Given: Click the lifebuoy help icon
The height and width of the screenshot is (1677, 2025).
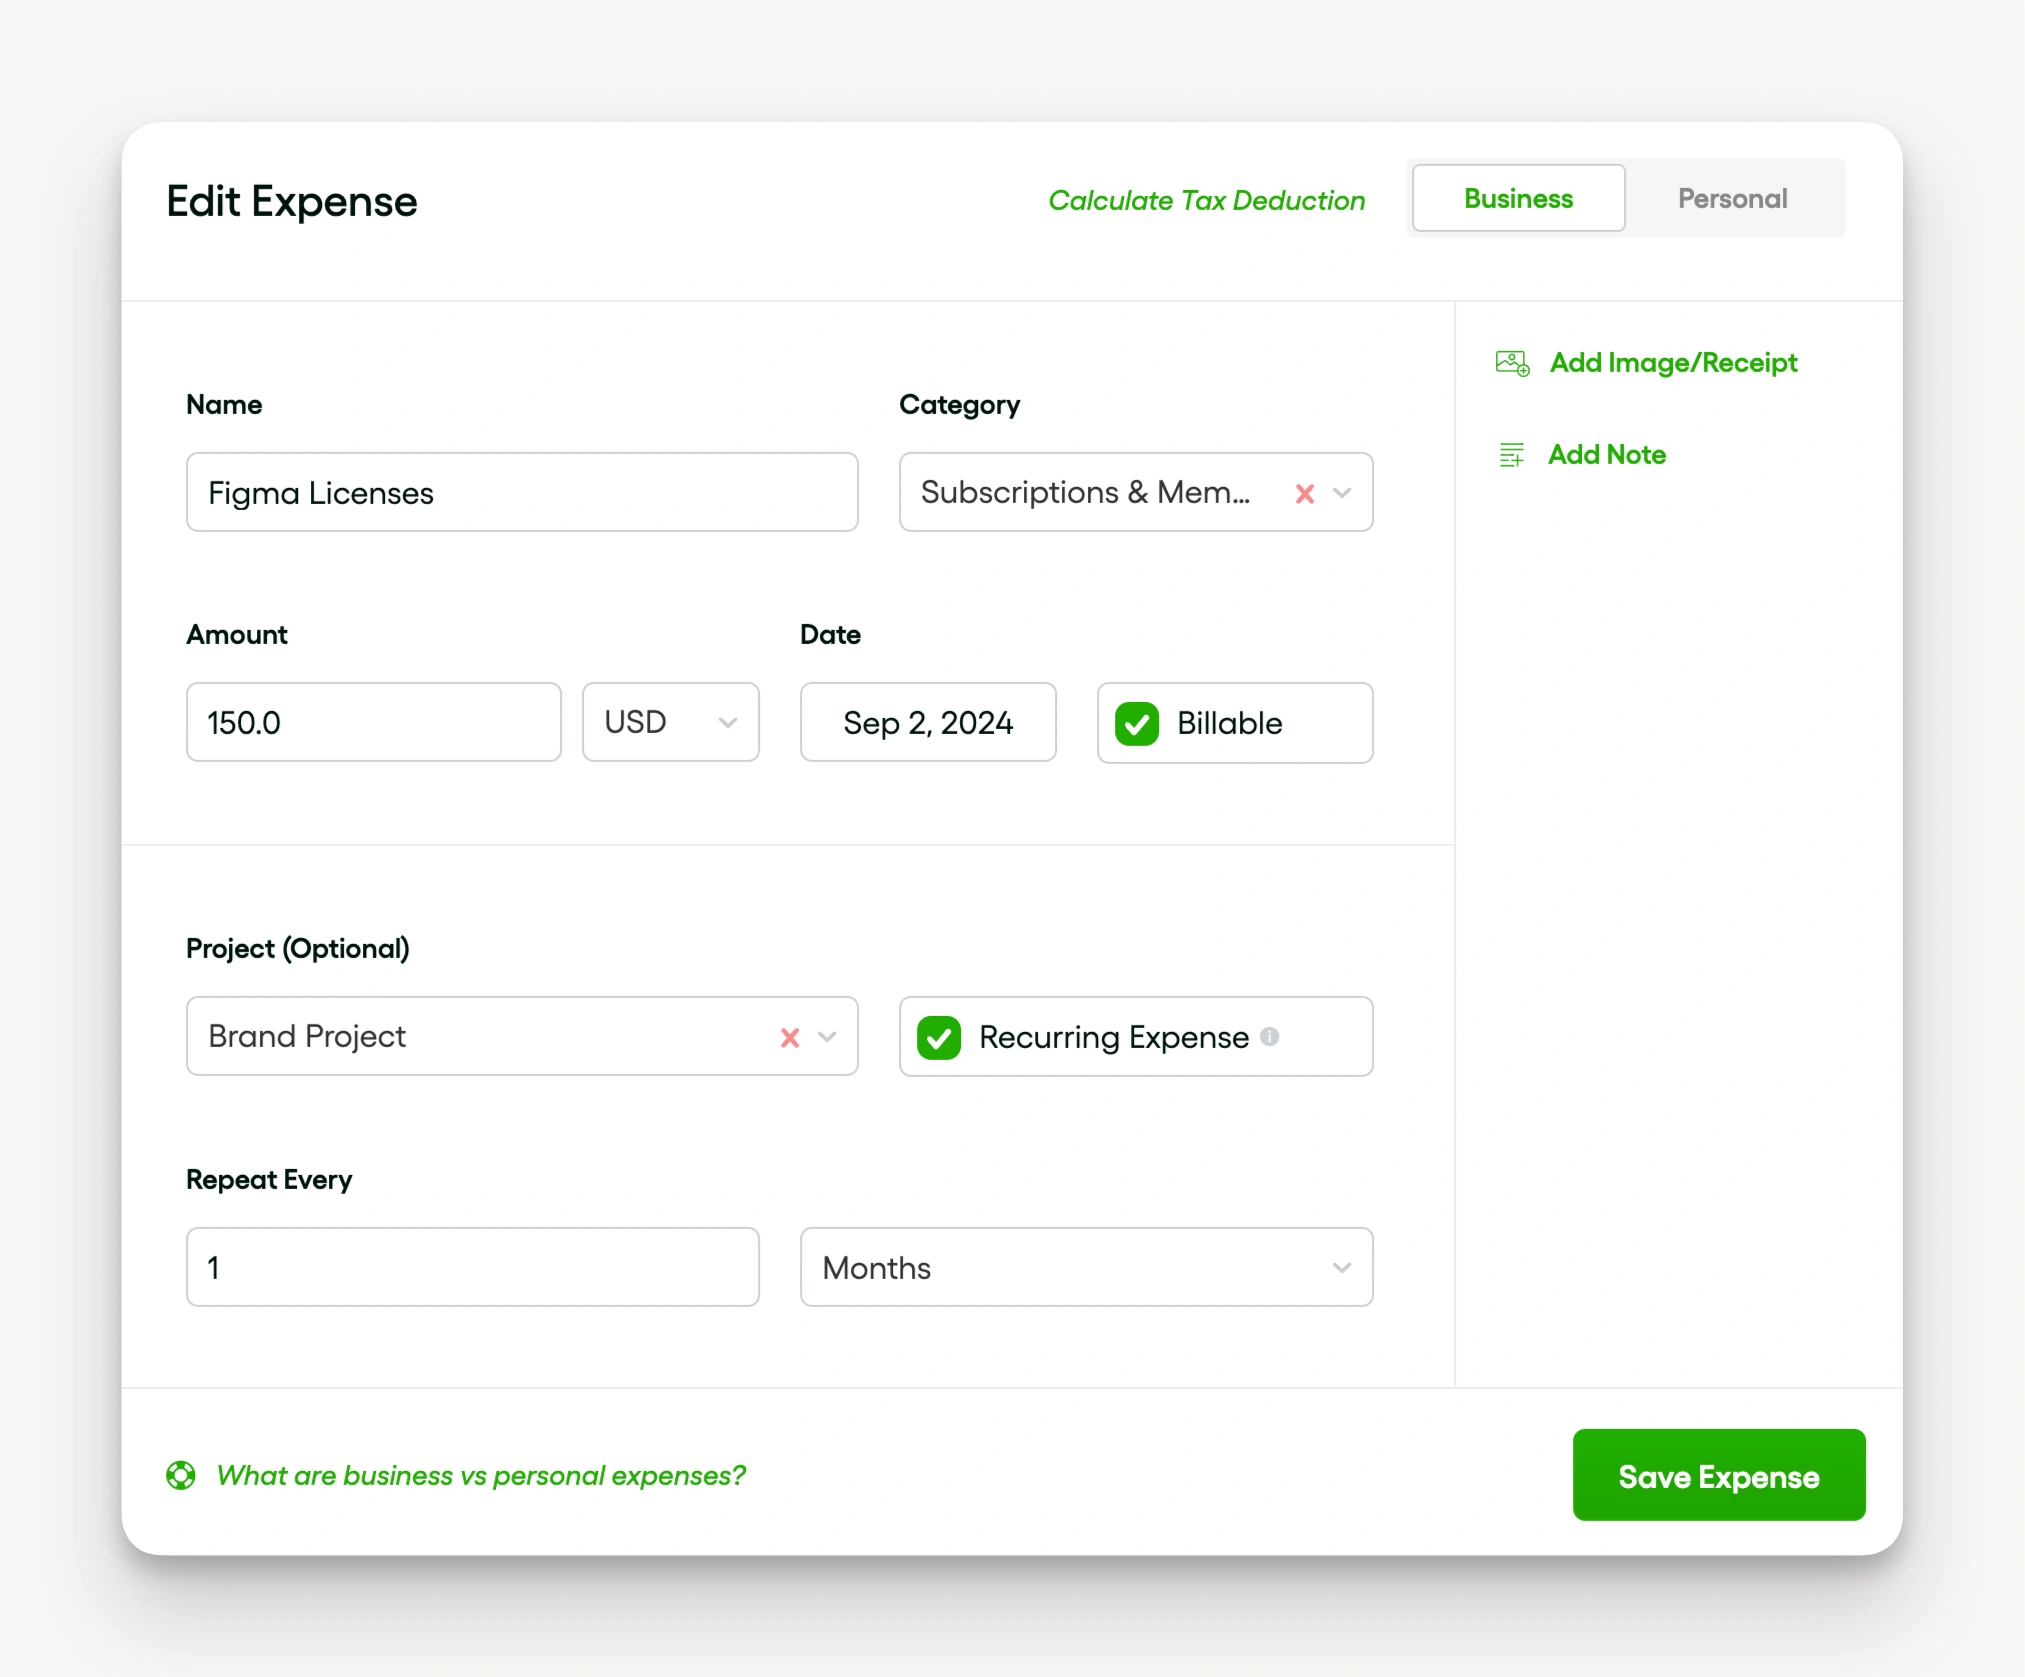Looking at the screenshot, I should [181, 1475].
